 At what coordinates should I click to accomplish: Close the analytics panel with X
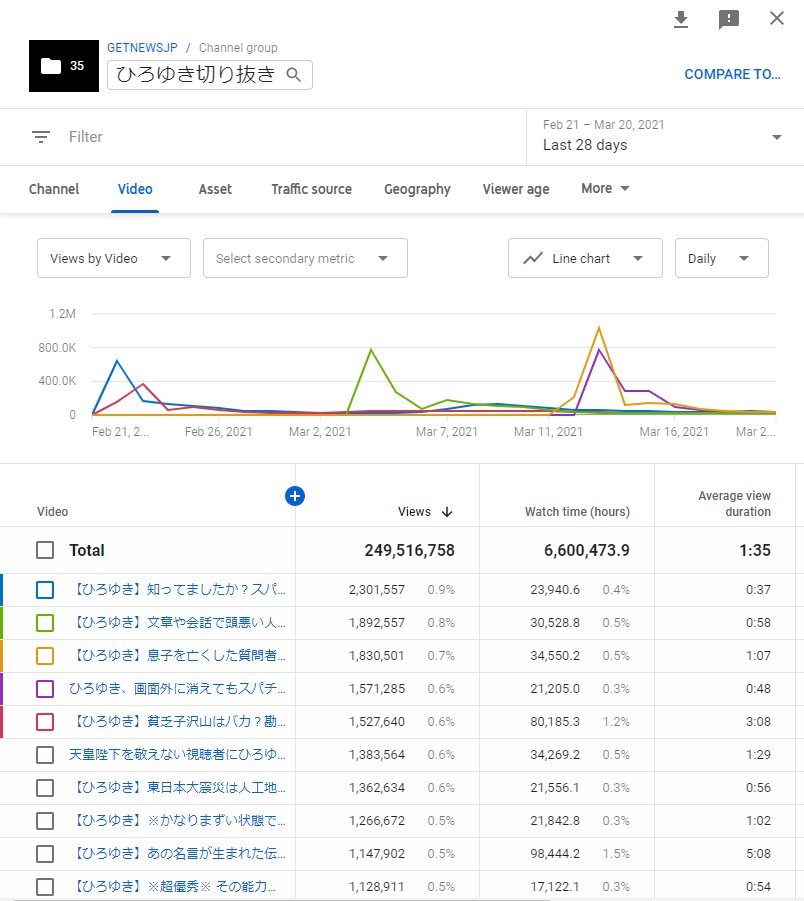point(776,18)
